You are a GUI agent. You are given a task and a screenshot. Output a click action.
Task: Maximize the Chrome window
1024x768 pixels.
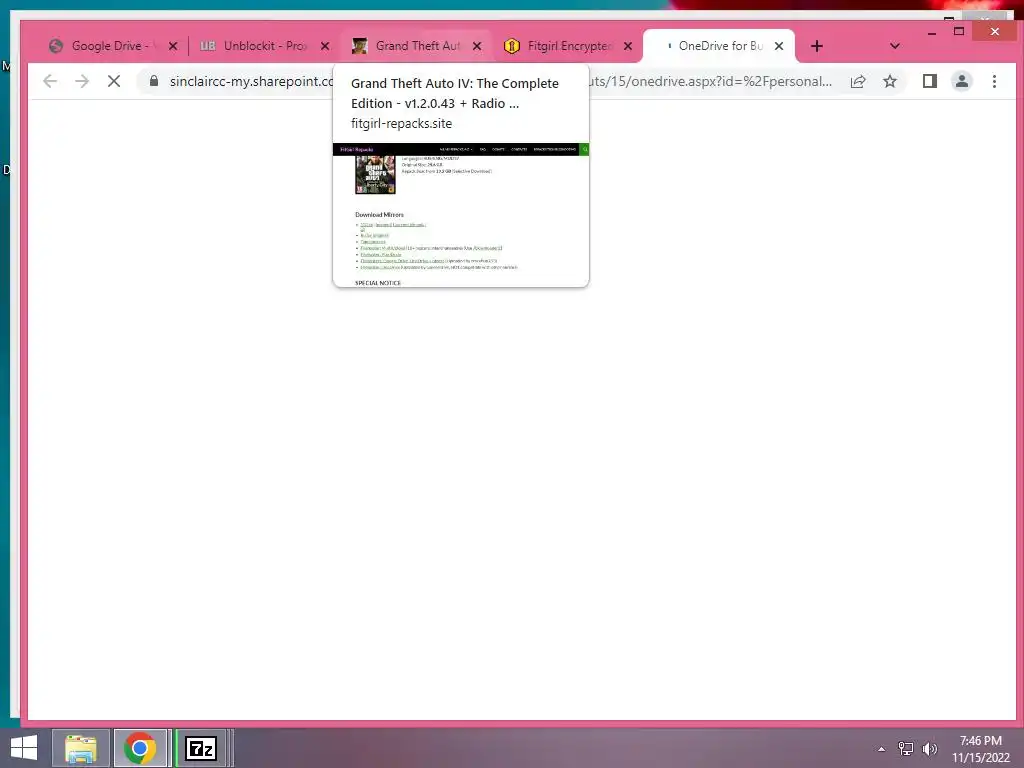tap(959, 31)
